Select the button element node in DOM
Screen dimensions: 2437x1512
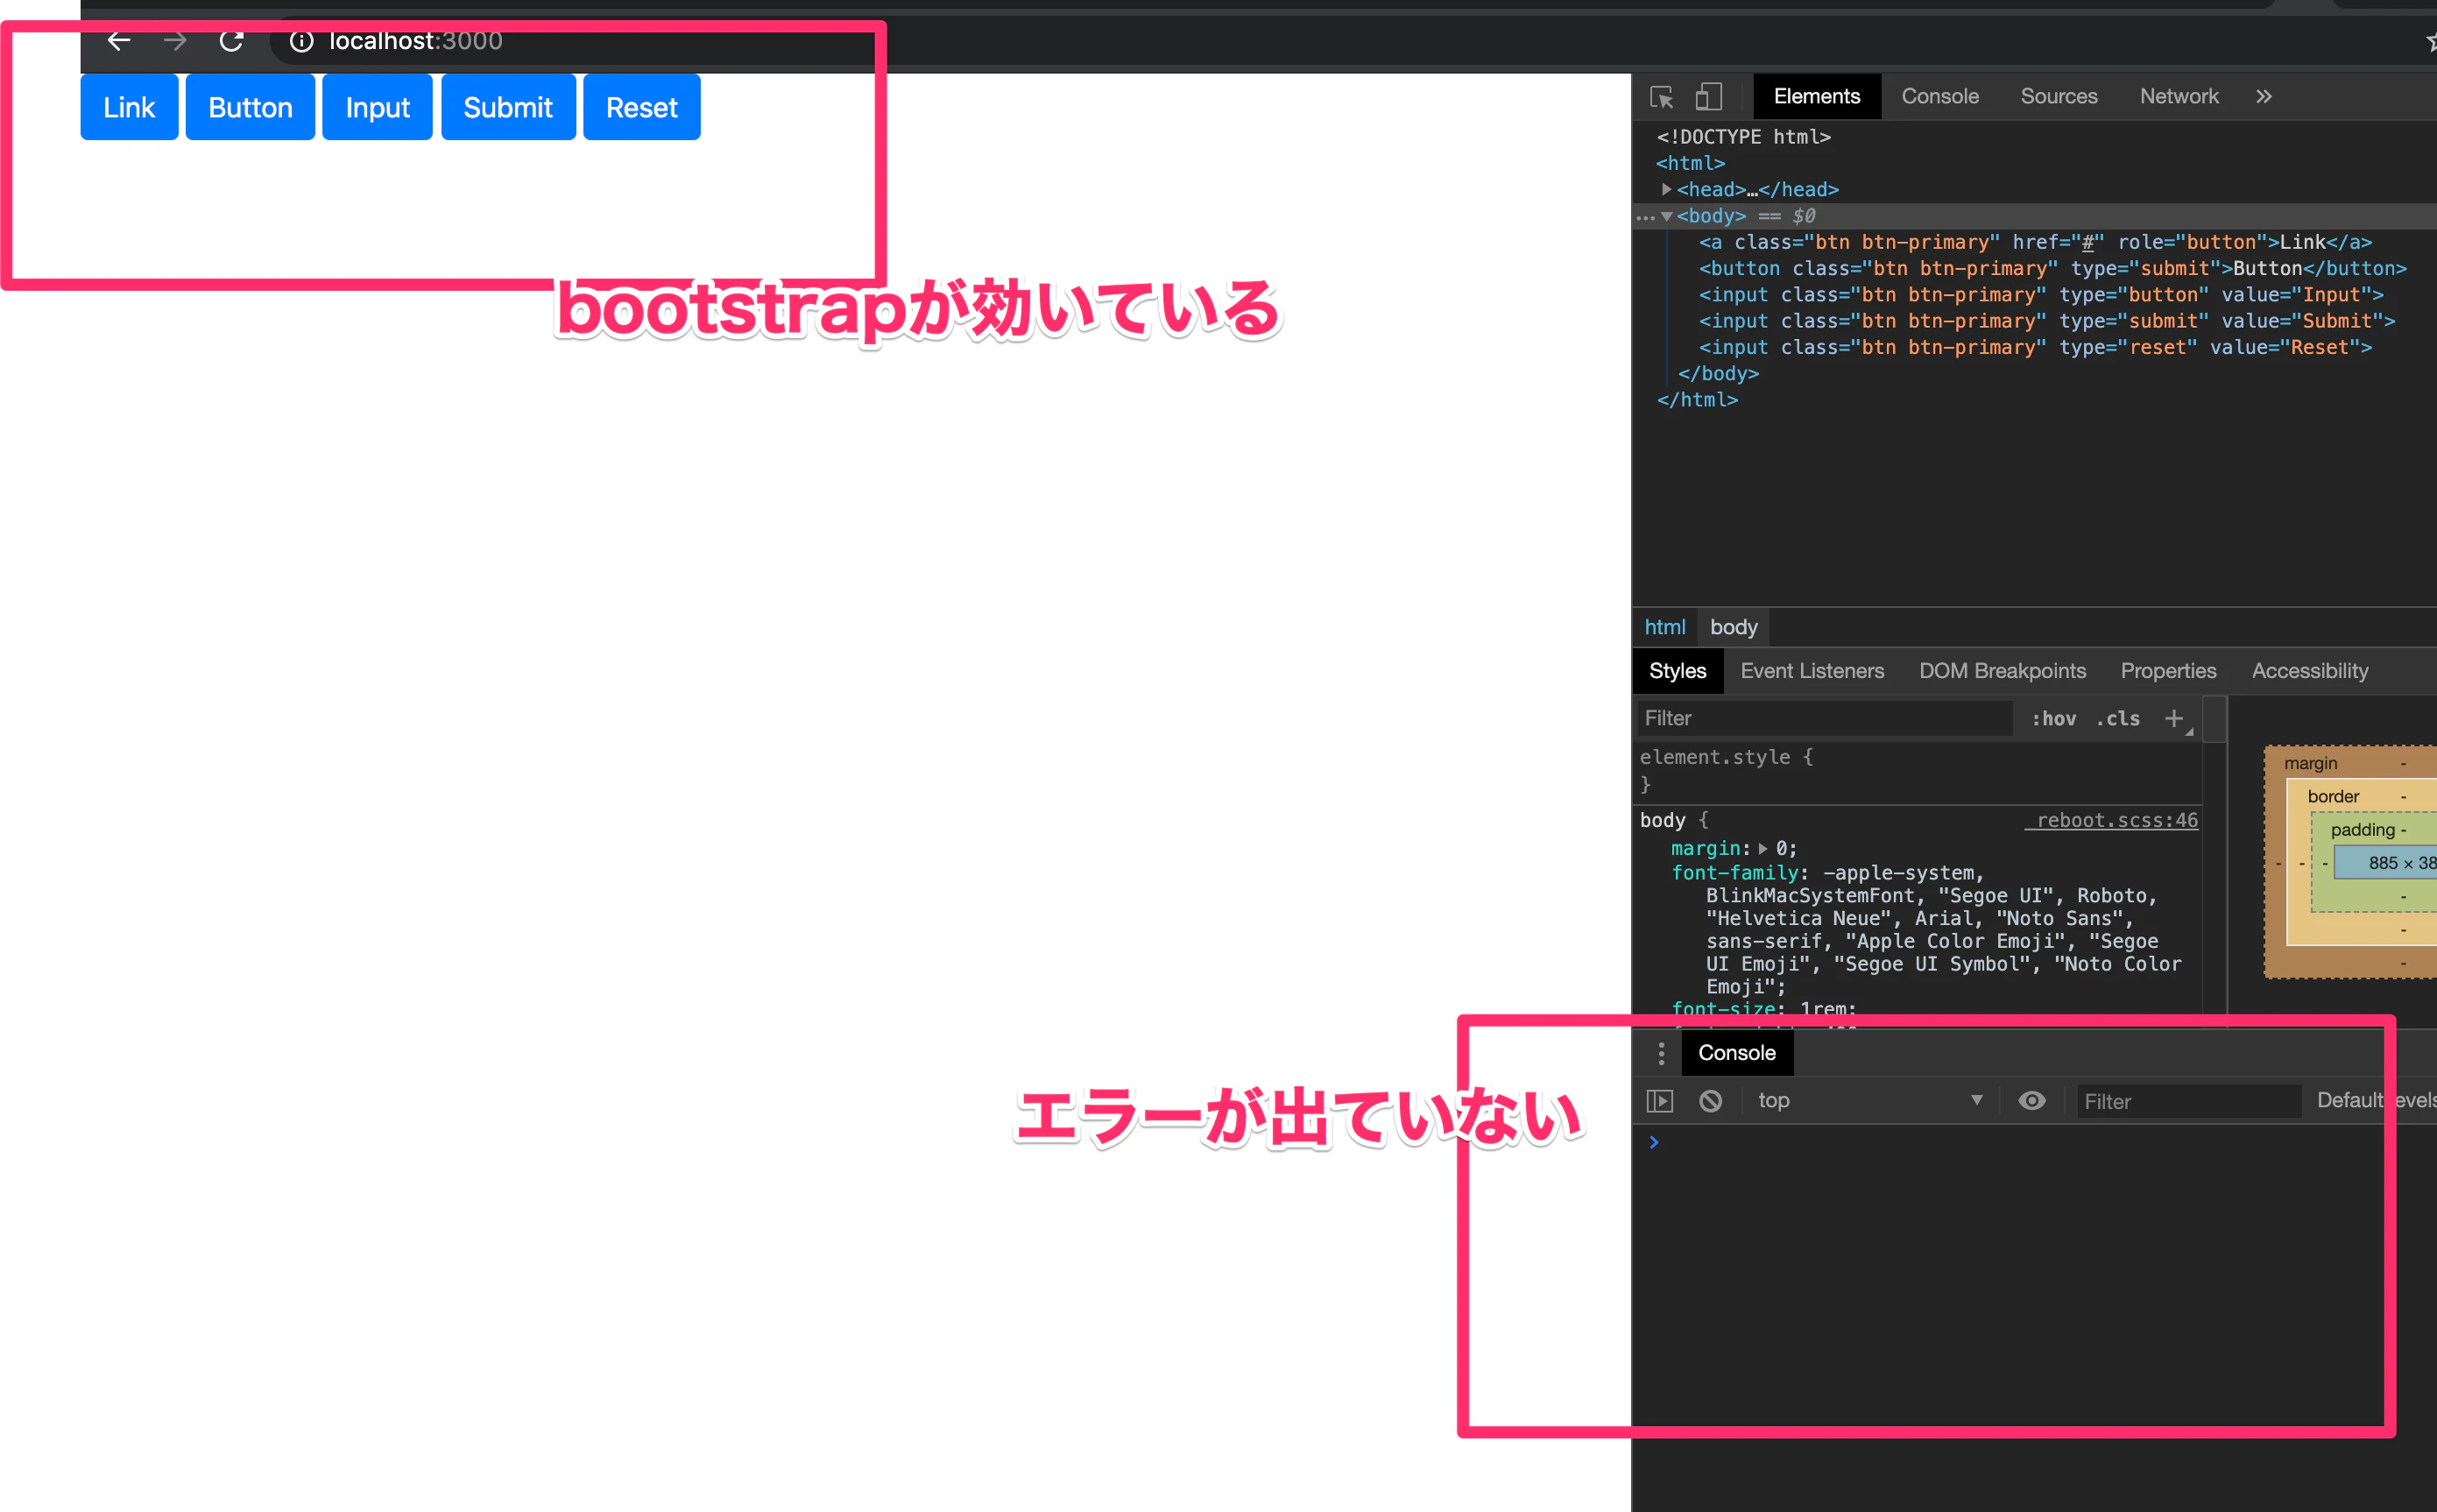tap(2052, 268)
